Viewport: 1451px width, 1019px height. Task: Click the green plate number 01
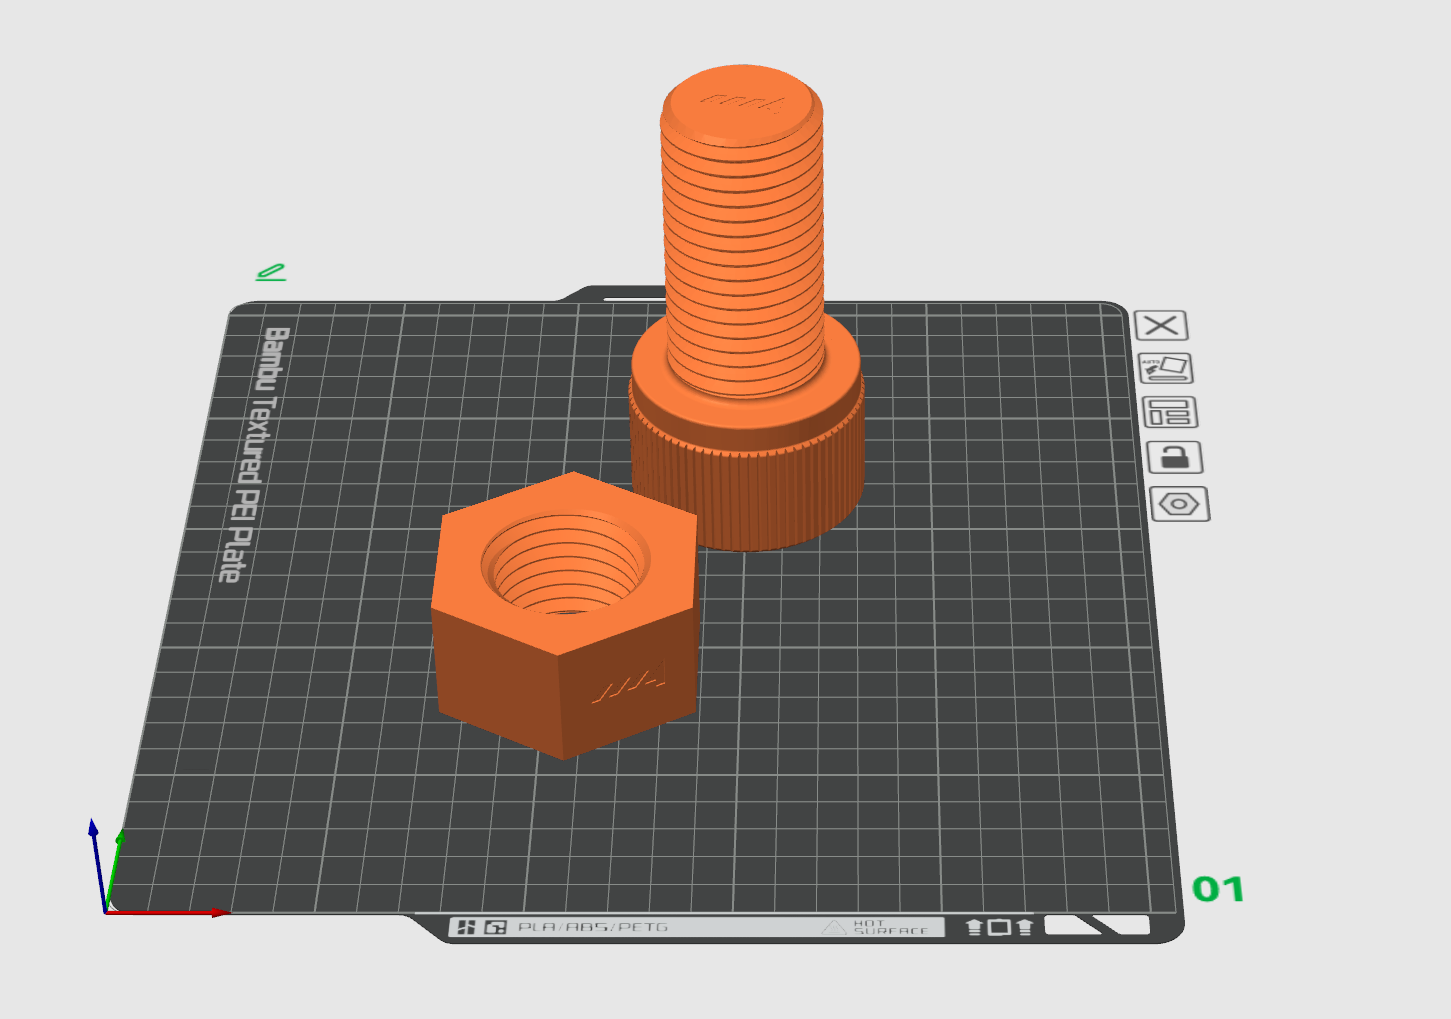tap(1218, 889)
